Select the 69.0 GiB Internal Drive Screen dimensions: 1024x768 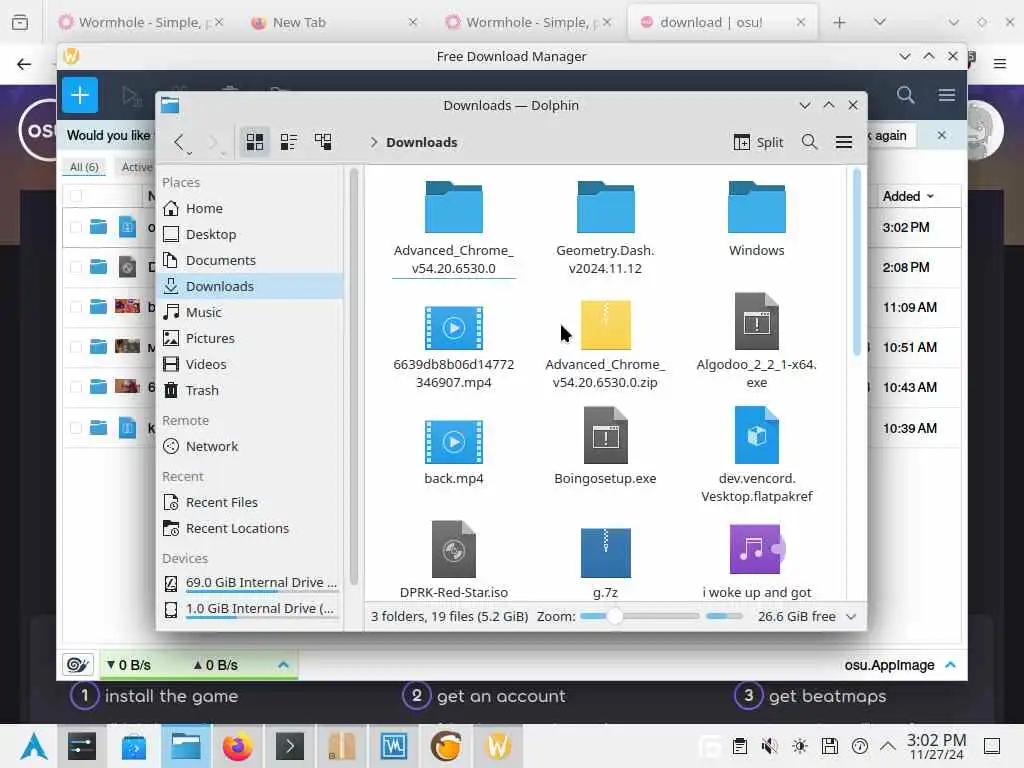tap(251, 583)
